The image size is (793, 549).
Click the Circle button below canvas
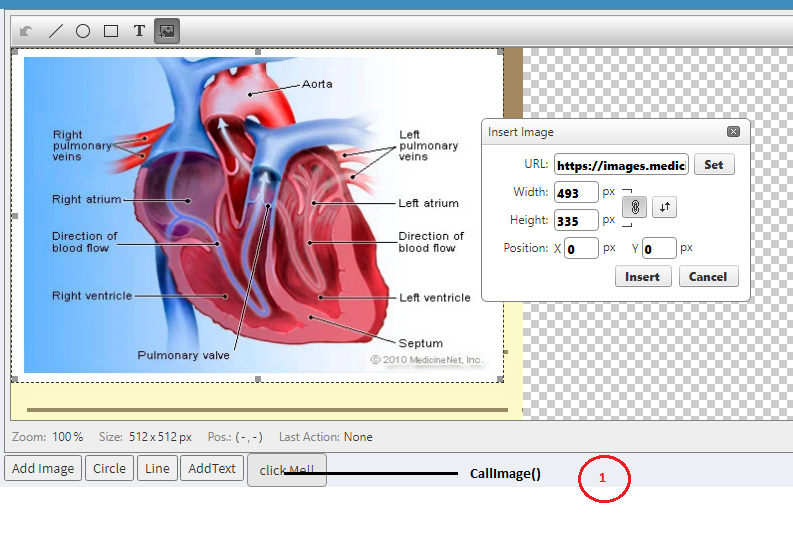tap(109, 469)
